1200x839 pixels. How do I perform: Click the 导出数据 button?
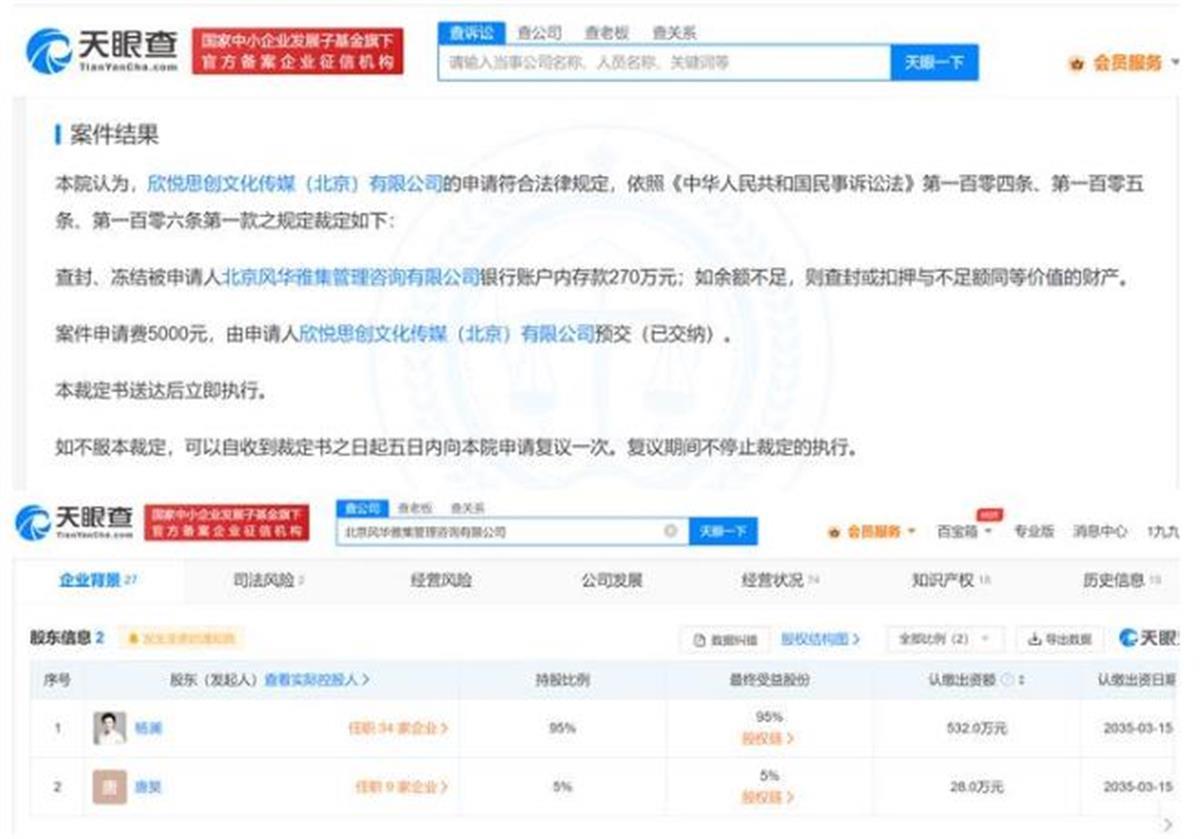tap(1060, 638)
